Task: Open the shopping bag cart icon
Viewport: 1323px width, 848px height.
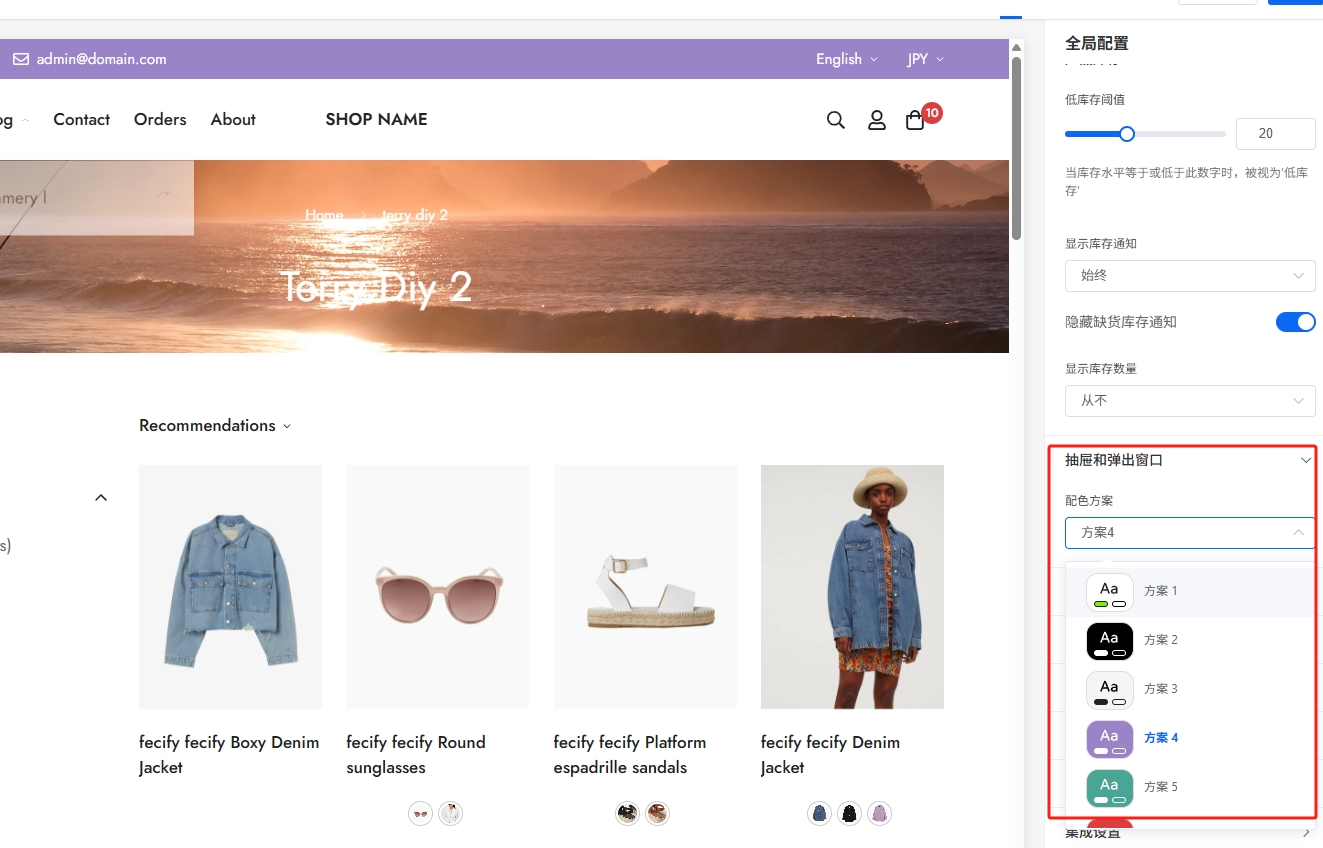Action: [x=915, y=120]
